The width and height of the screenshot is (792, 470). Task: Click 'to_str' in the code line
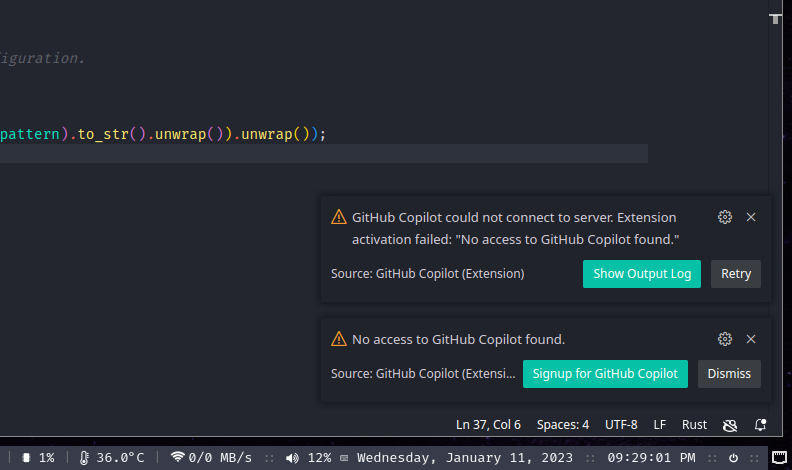103,134
